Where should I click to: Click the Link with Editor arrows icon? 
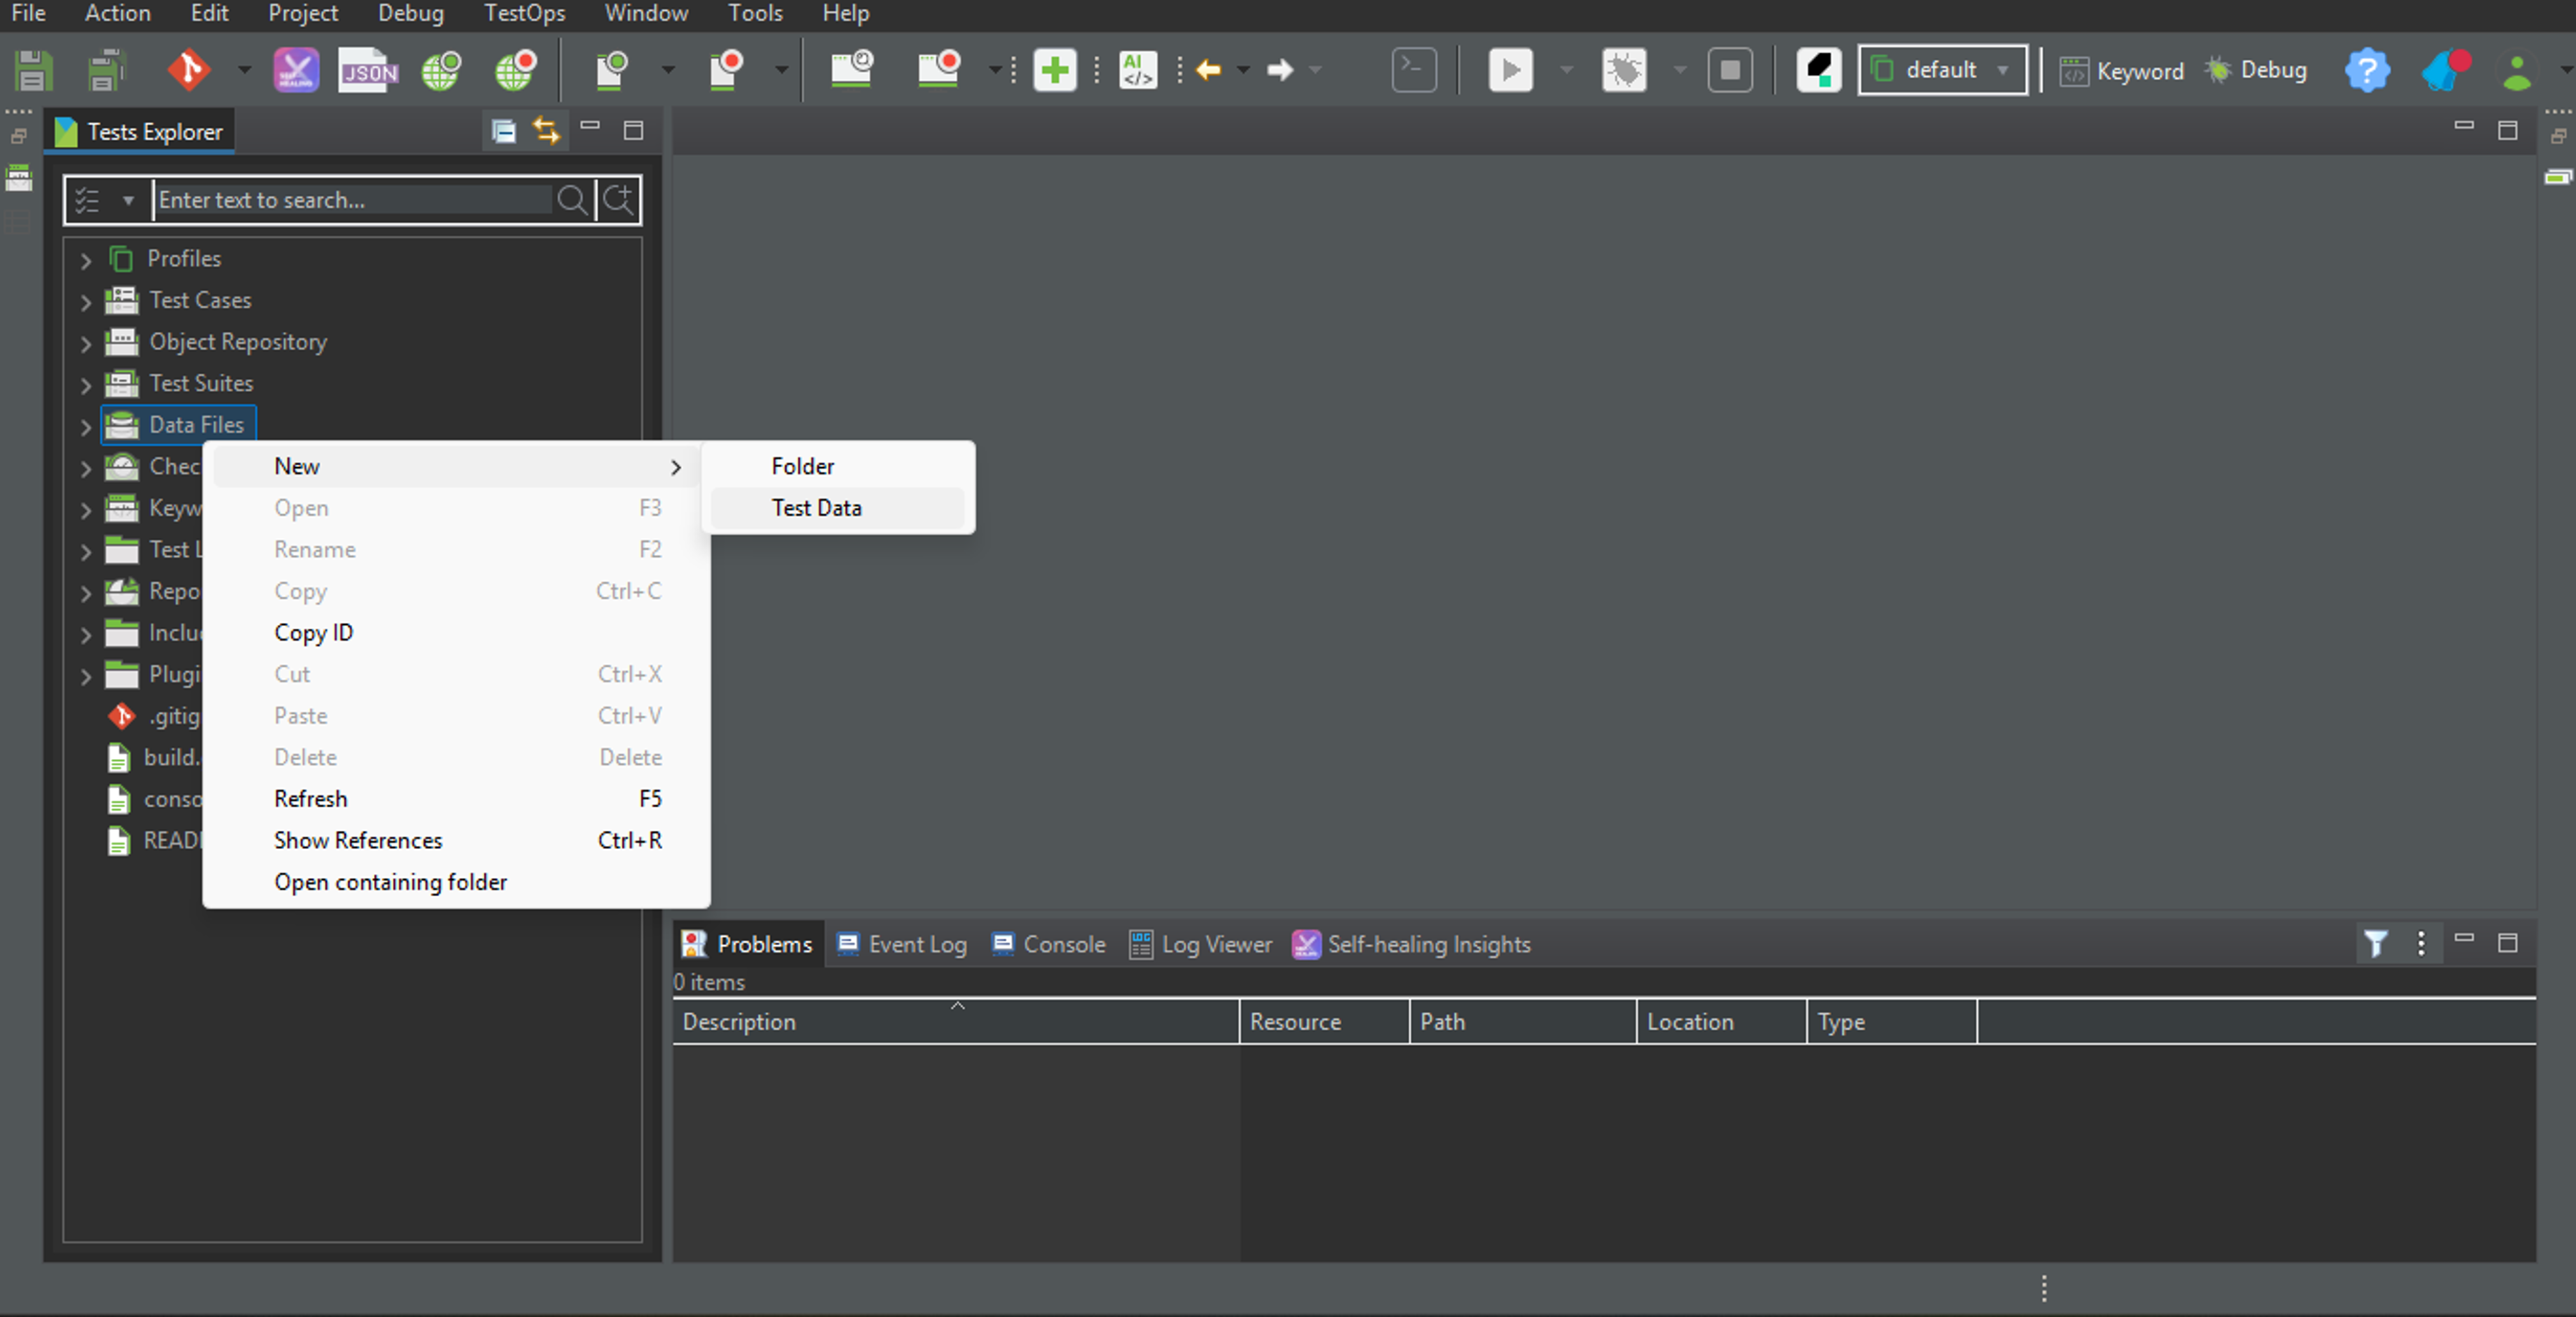coord(546,131)
